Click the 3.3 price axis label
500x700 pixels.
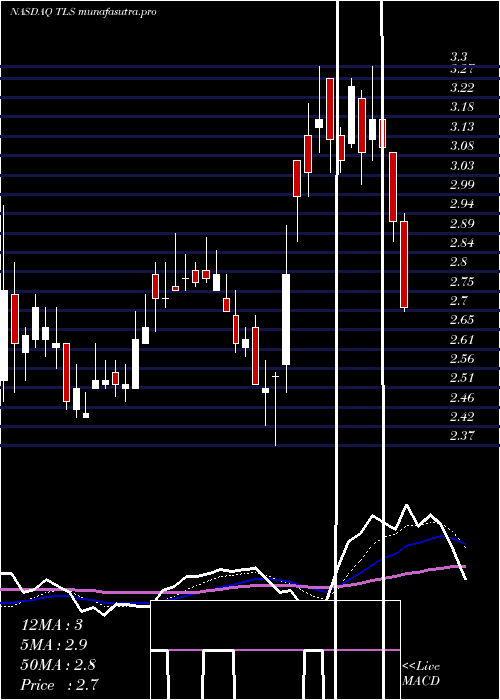pyautogui.click(x=458, y=57)
